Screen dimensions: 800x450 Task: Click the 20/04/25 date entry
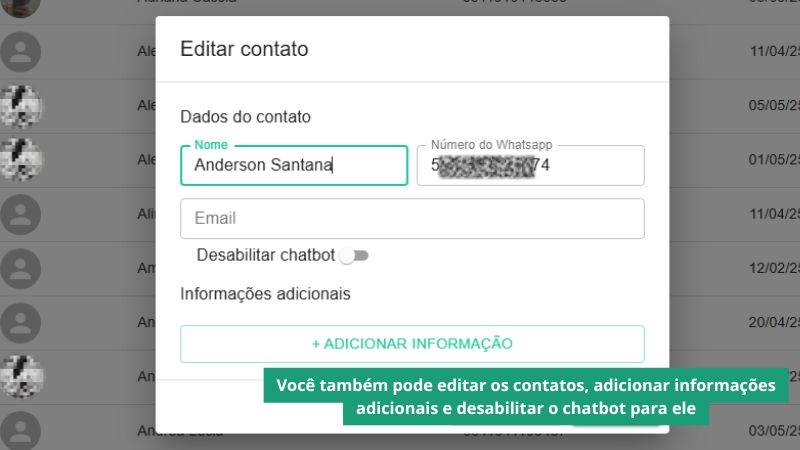[774, 322]
